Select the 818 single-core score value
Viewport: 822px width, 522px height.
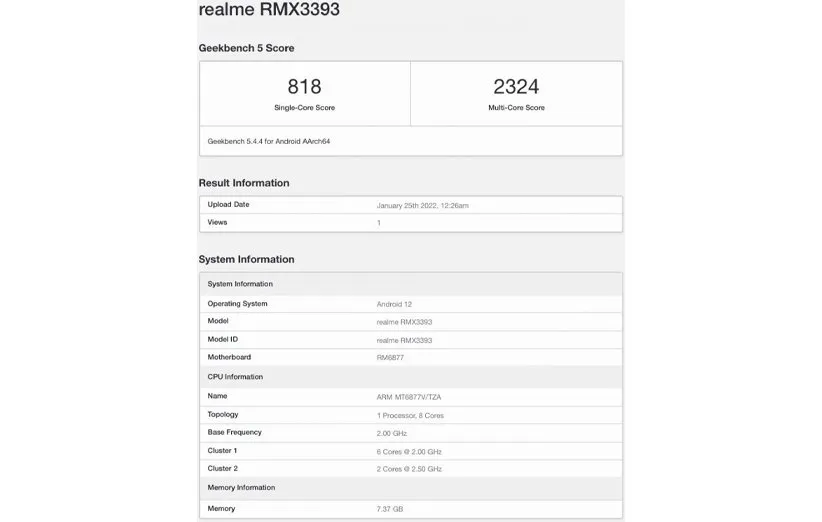[304, 86]
